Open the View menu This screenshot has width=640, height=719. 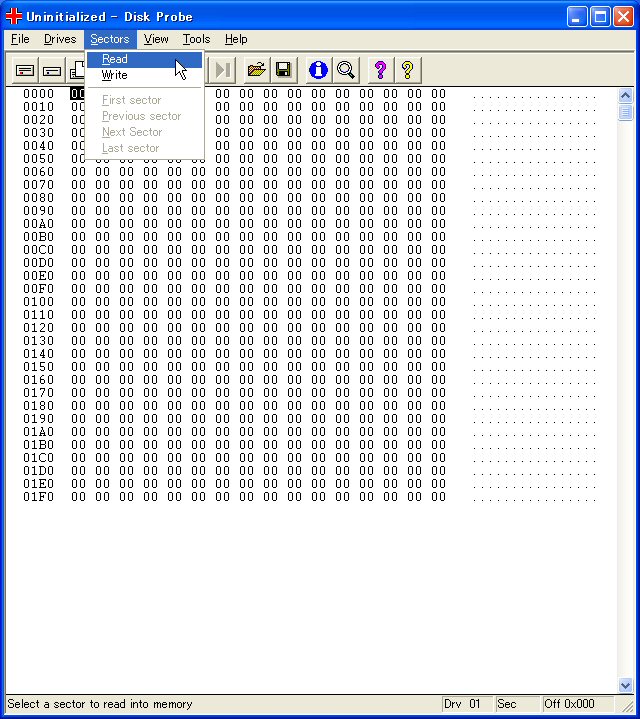(x=156, y=39)
